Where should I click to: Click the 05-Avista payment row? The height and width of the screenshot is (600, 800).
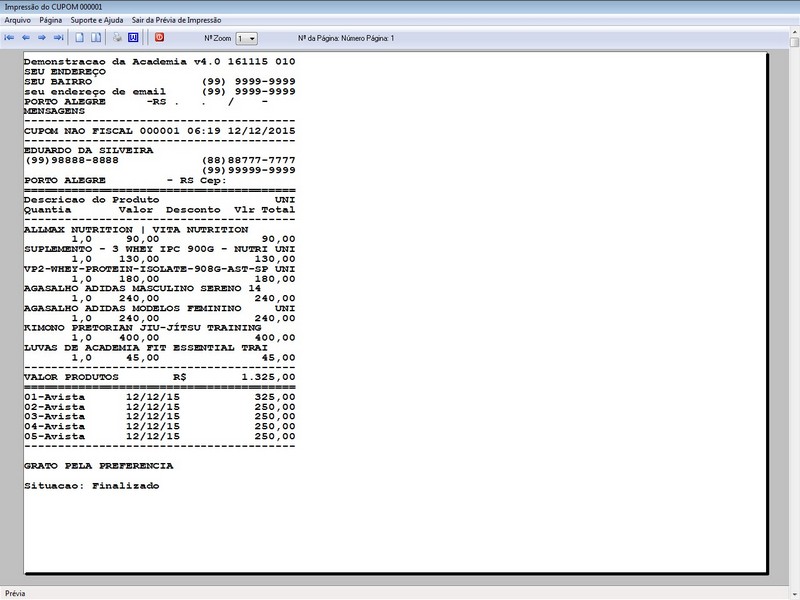[160, 437]
